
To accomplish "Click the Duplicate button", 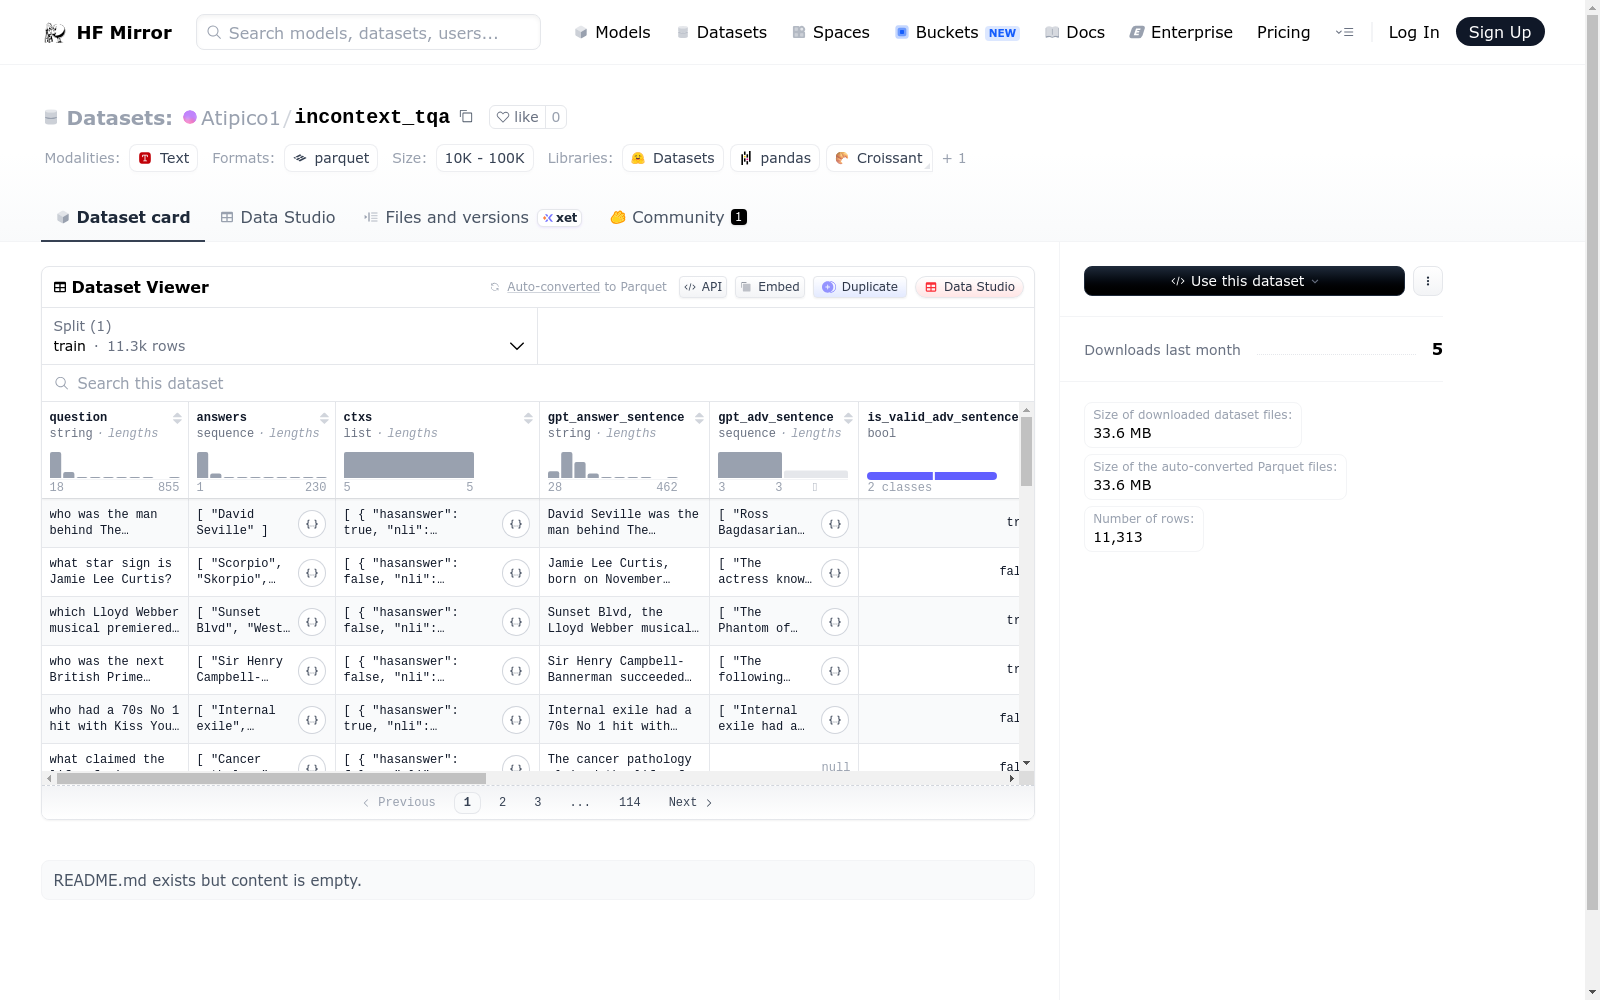I will [860, 287].
